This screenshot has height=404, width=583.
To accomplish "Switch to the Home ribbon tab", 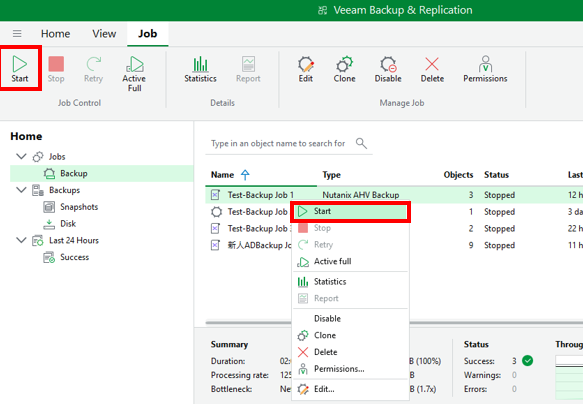I will 55,34.
